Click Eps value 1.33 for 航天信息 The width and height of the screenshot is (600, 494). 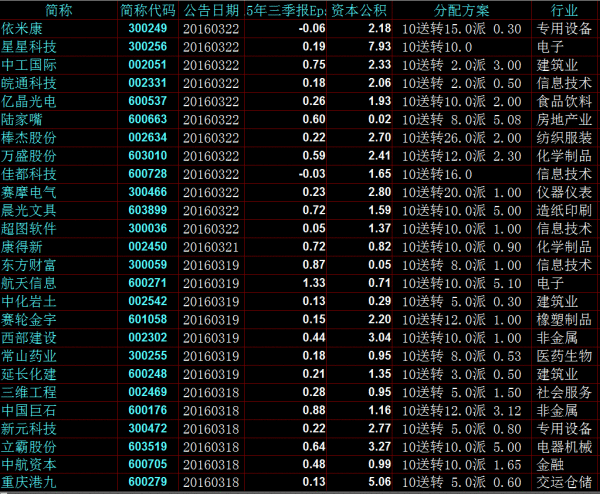coord(314,283)
